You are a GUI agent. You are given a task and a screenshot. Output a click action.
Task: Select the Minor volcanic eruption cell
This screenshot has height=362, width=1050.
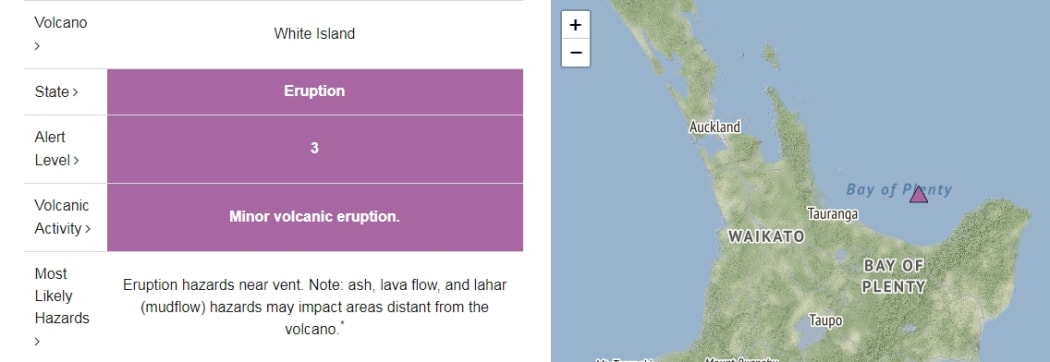click(x=315, y=217)
